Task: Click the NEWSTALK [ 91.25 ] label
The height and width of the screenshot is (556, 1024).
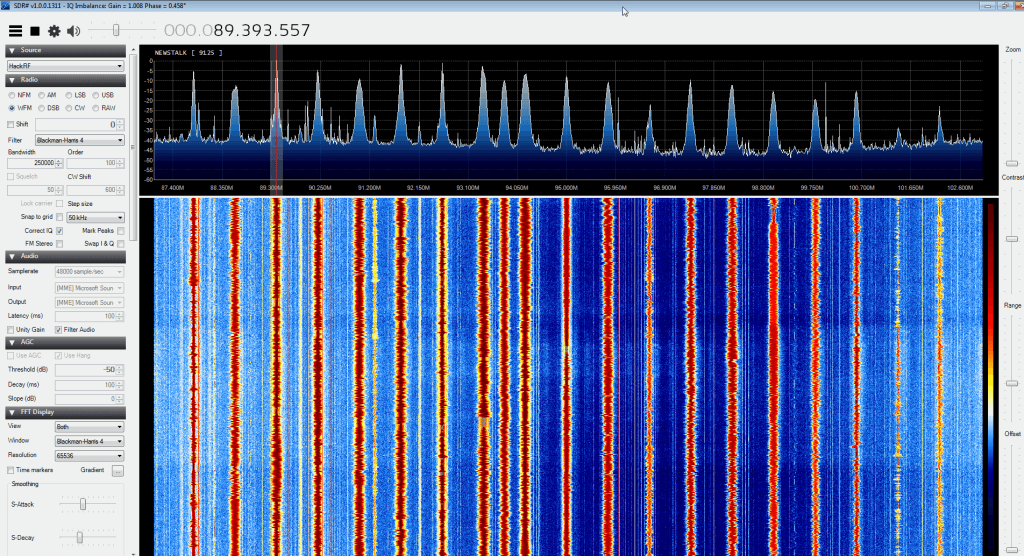Action: point(188,53)
